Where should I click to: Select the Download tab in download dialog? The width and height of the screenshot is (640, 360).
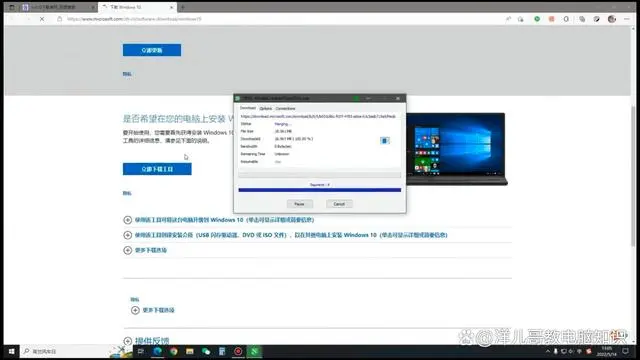coord(248,108)
